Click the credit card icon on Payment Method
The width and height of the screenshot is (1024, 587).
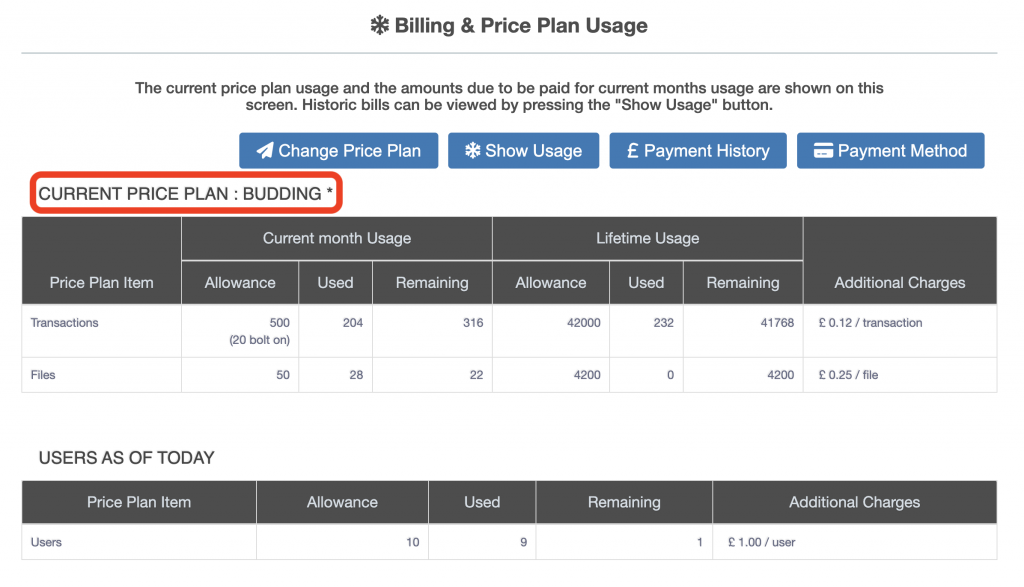click(x=824, y=151)
